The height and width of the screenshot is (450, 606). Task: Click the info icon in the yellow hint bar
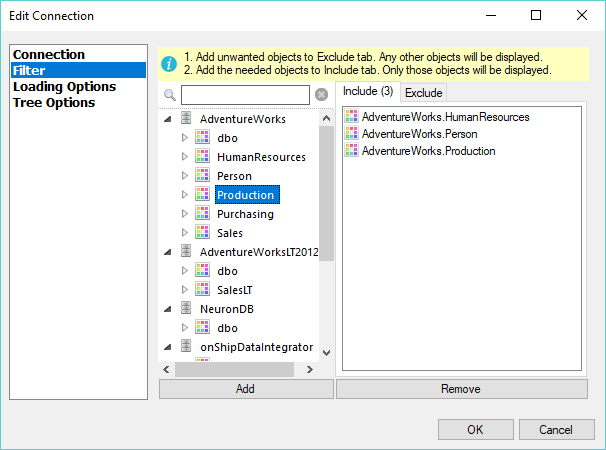[x=169, y=64]
